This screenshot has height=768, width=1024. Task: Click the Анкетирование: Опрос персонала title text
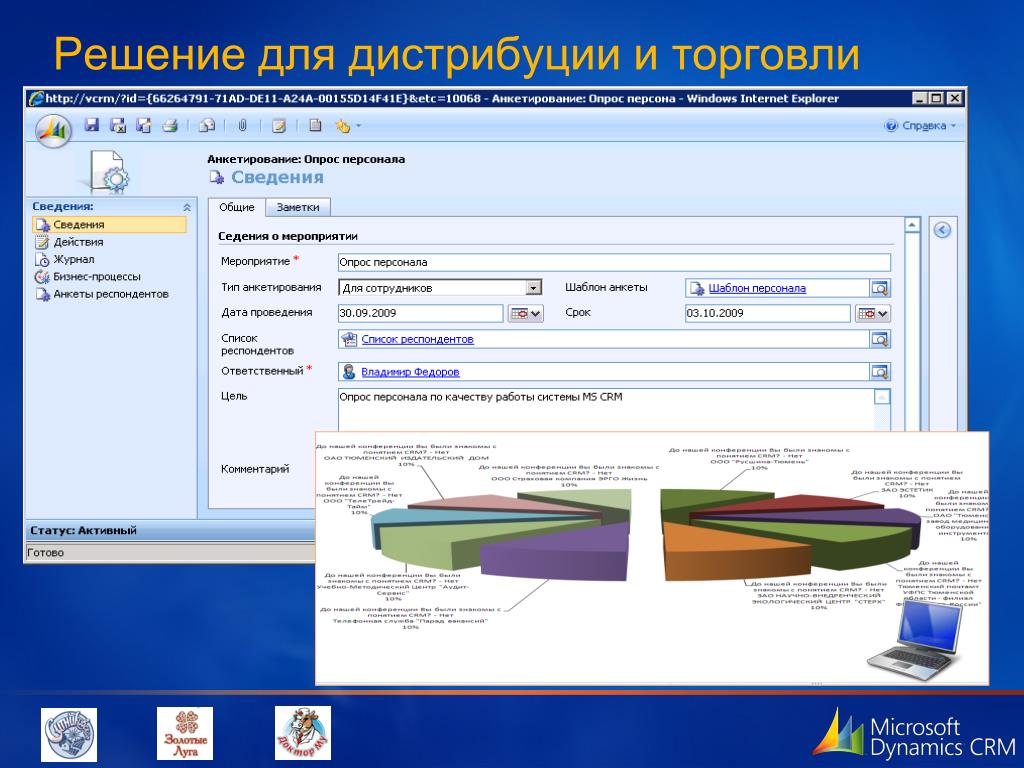pos(306,159)
